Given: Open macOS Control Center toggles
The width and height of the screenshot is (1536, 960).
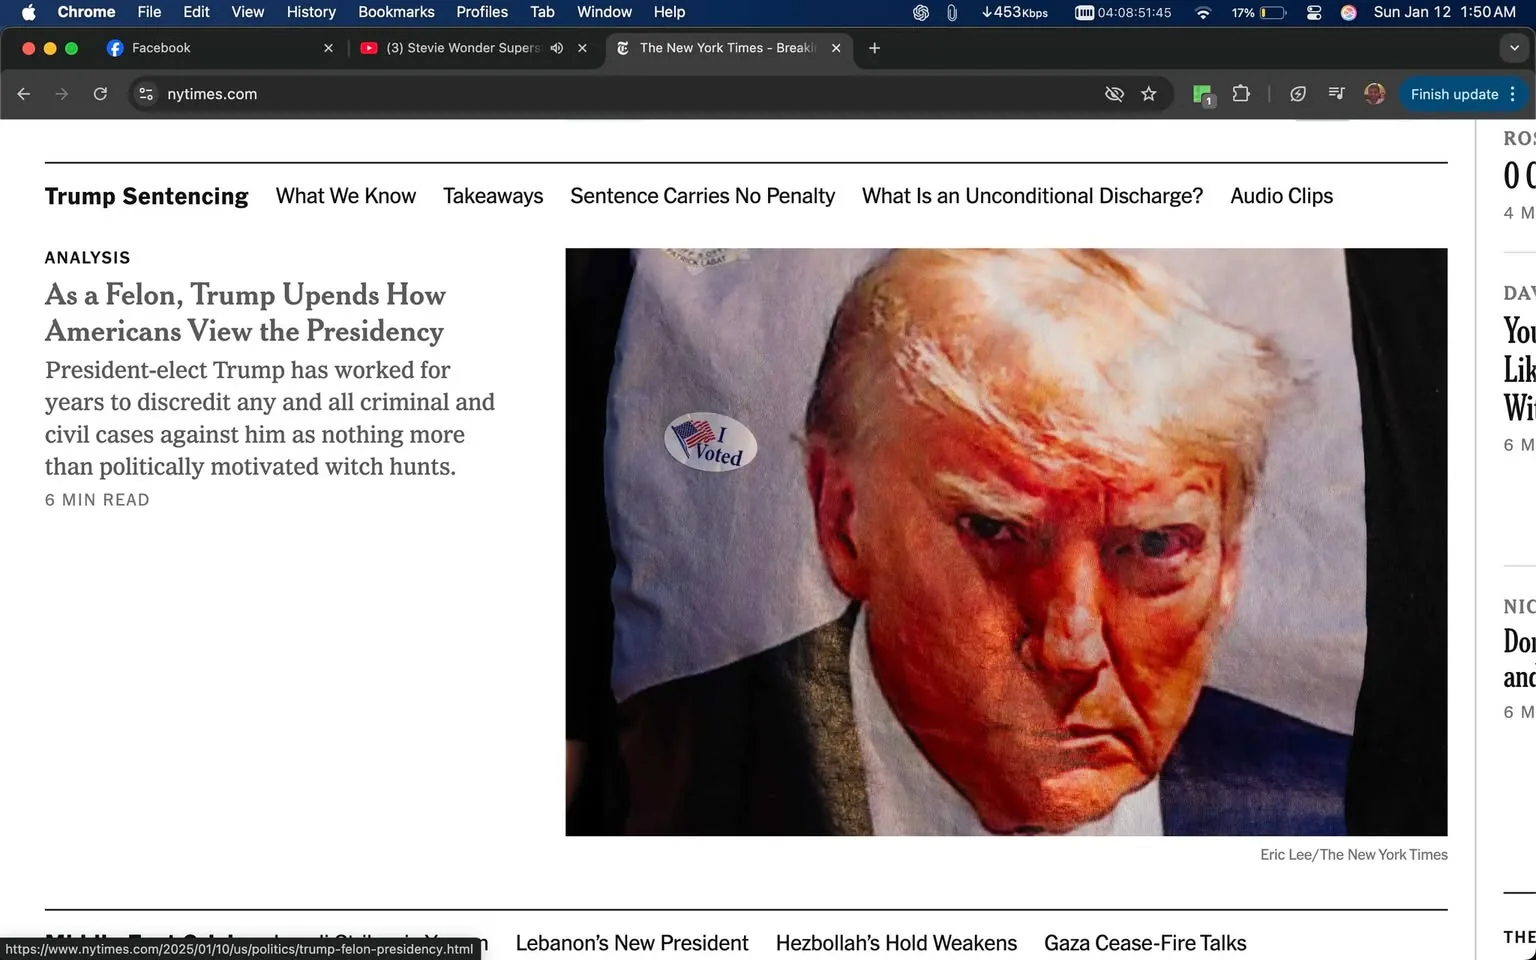Looking at the screenshot, I should tap(1314, 12).
